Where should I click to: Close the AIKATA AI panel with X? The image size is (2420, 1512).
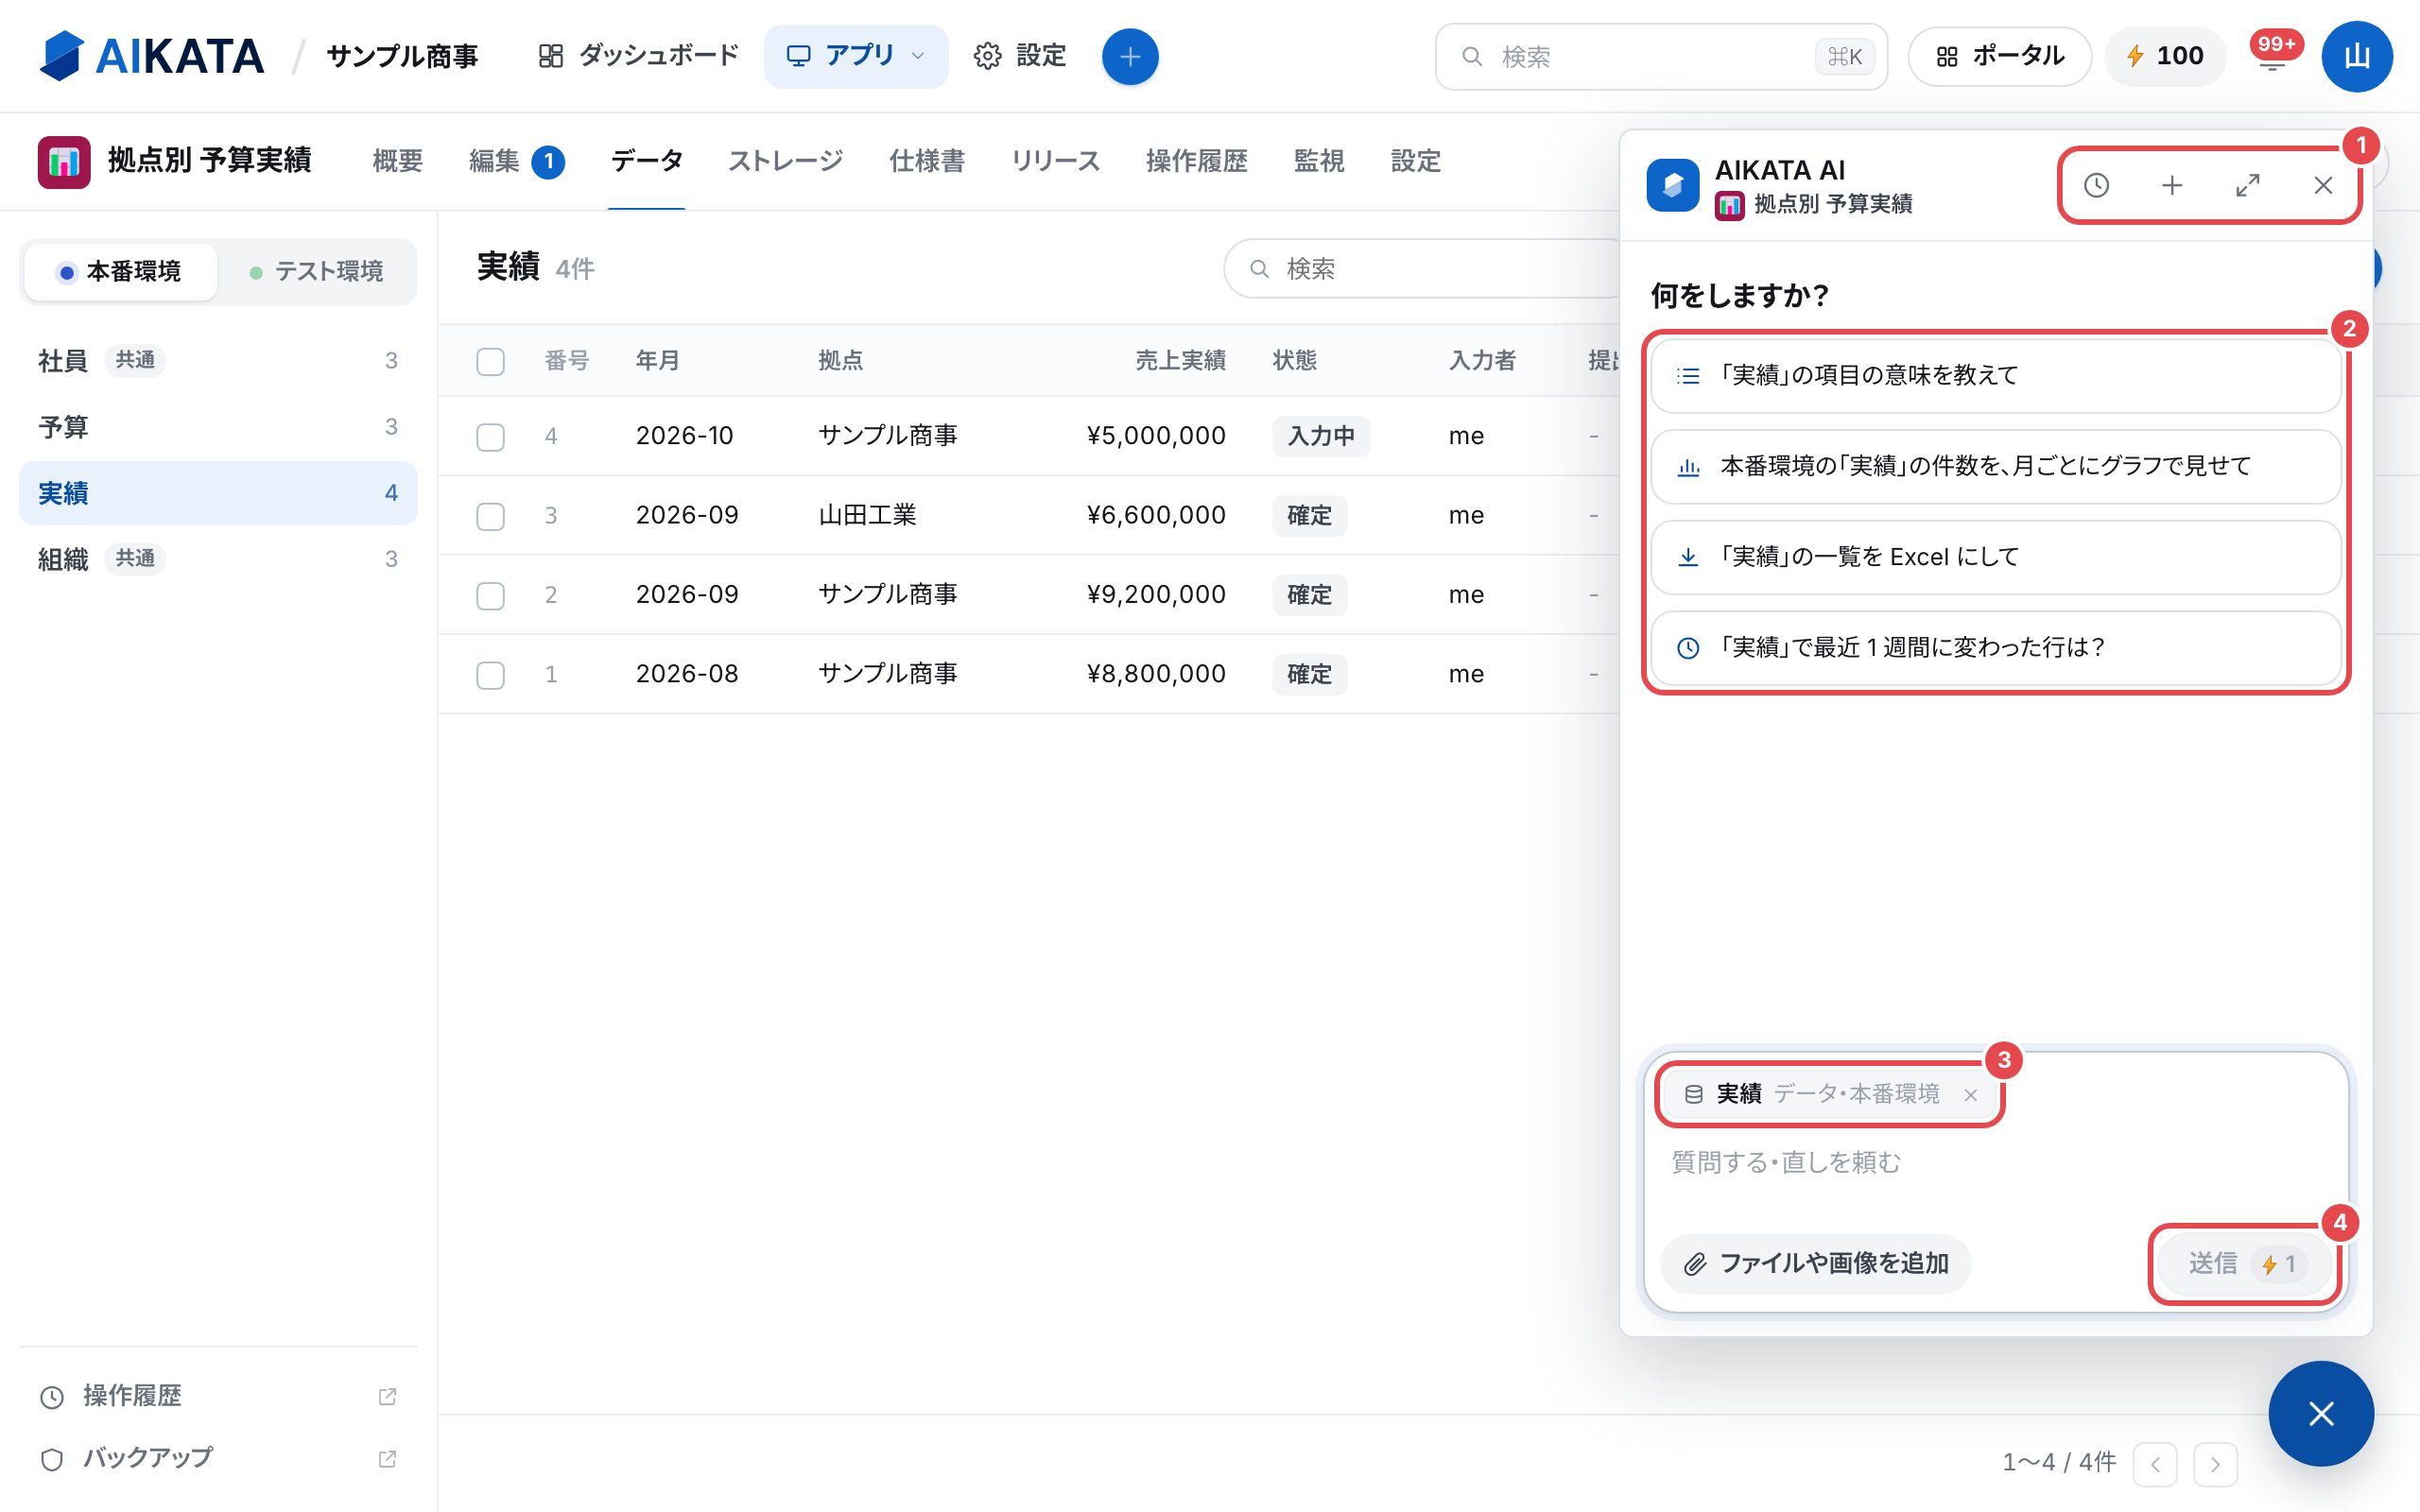[2323, 185]
